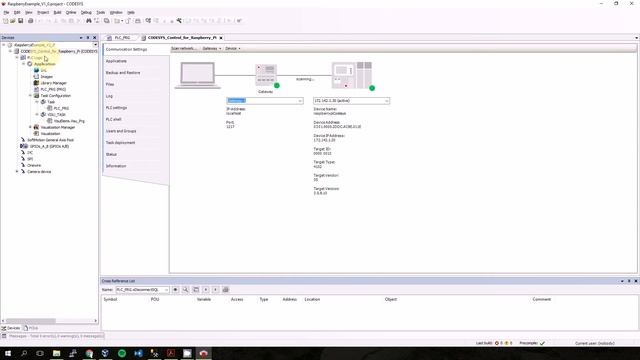Select the Onewire tree item
Image resolution: width=640 pixels, height=360 pixels.
(34, 165)
